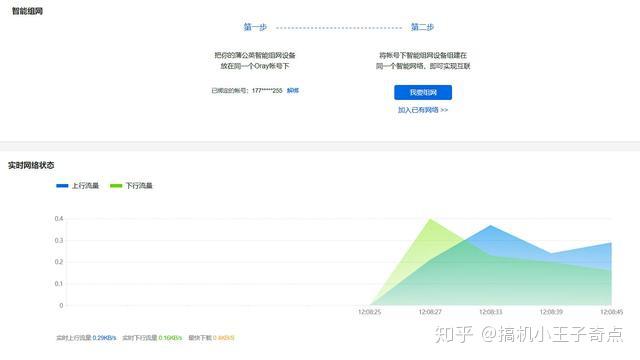Toggle the green 下行流量 legend swatch
Image resolution: width=640 pixels, height=360 pixels.
point(116,186)
